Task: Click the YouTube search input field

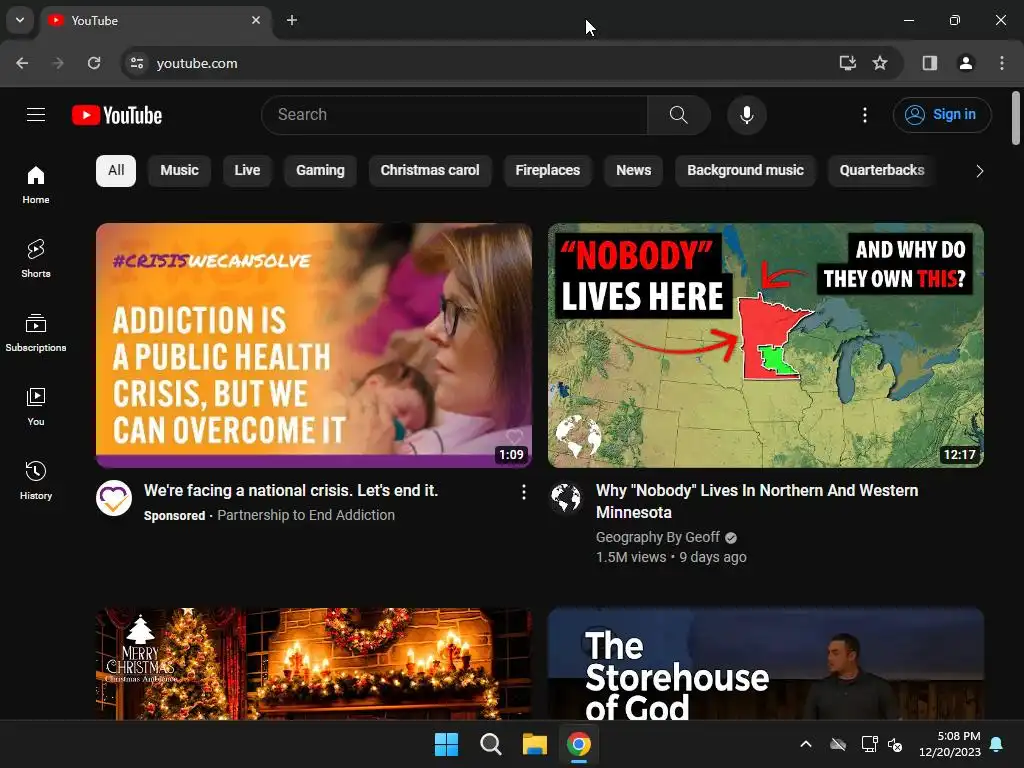Action: 455,115
